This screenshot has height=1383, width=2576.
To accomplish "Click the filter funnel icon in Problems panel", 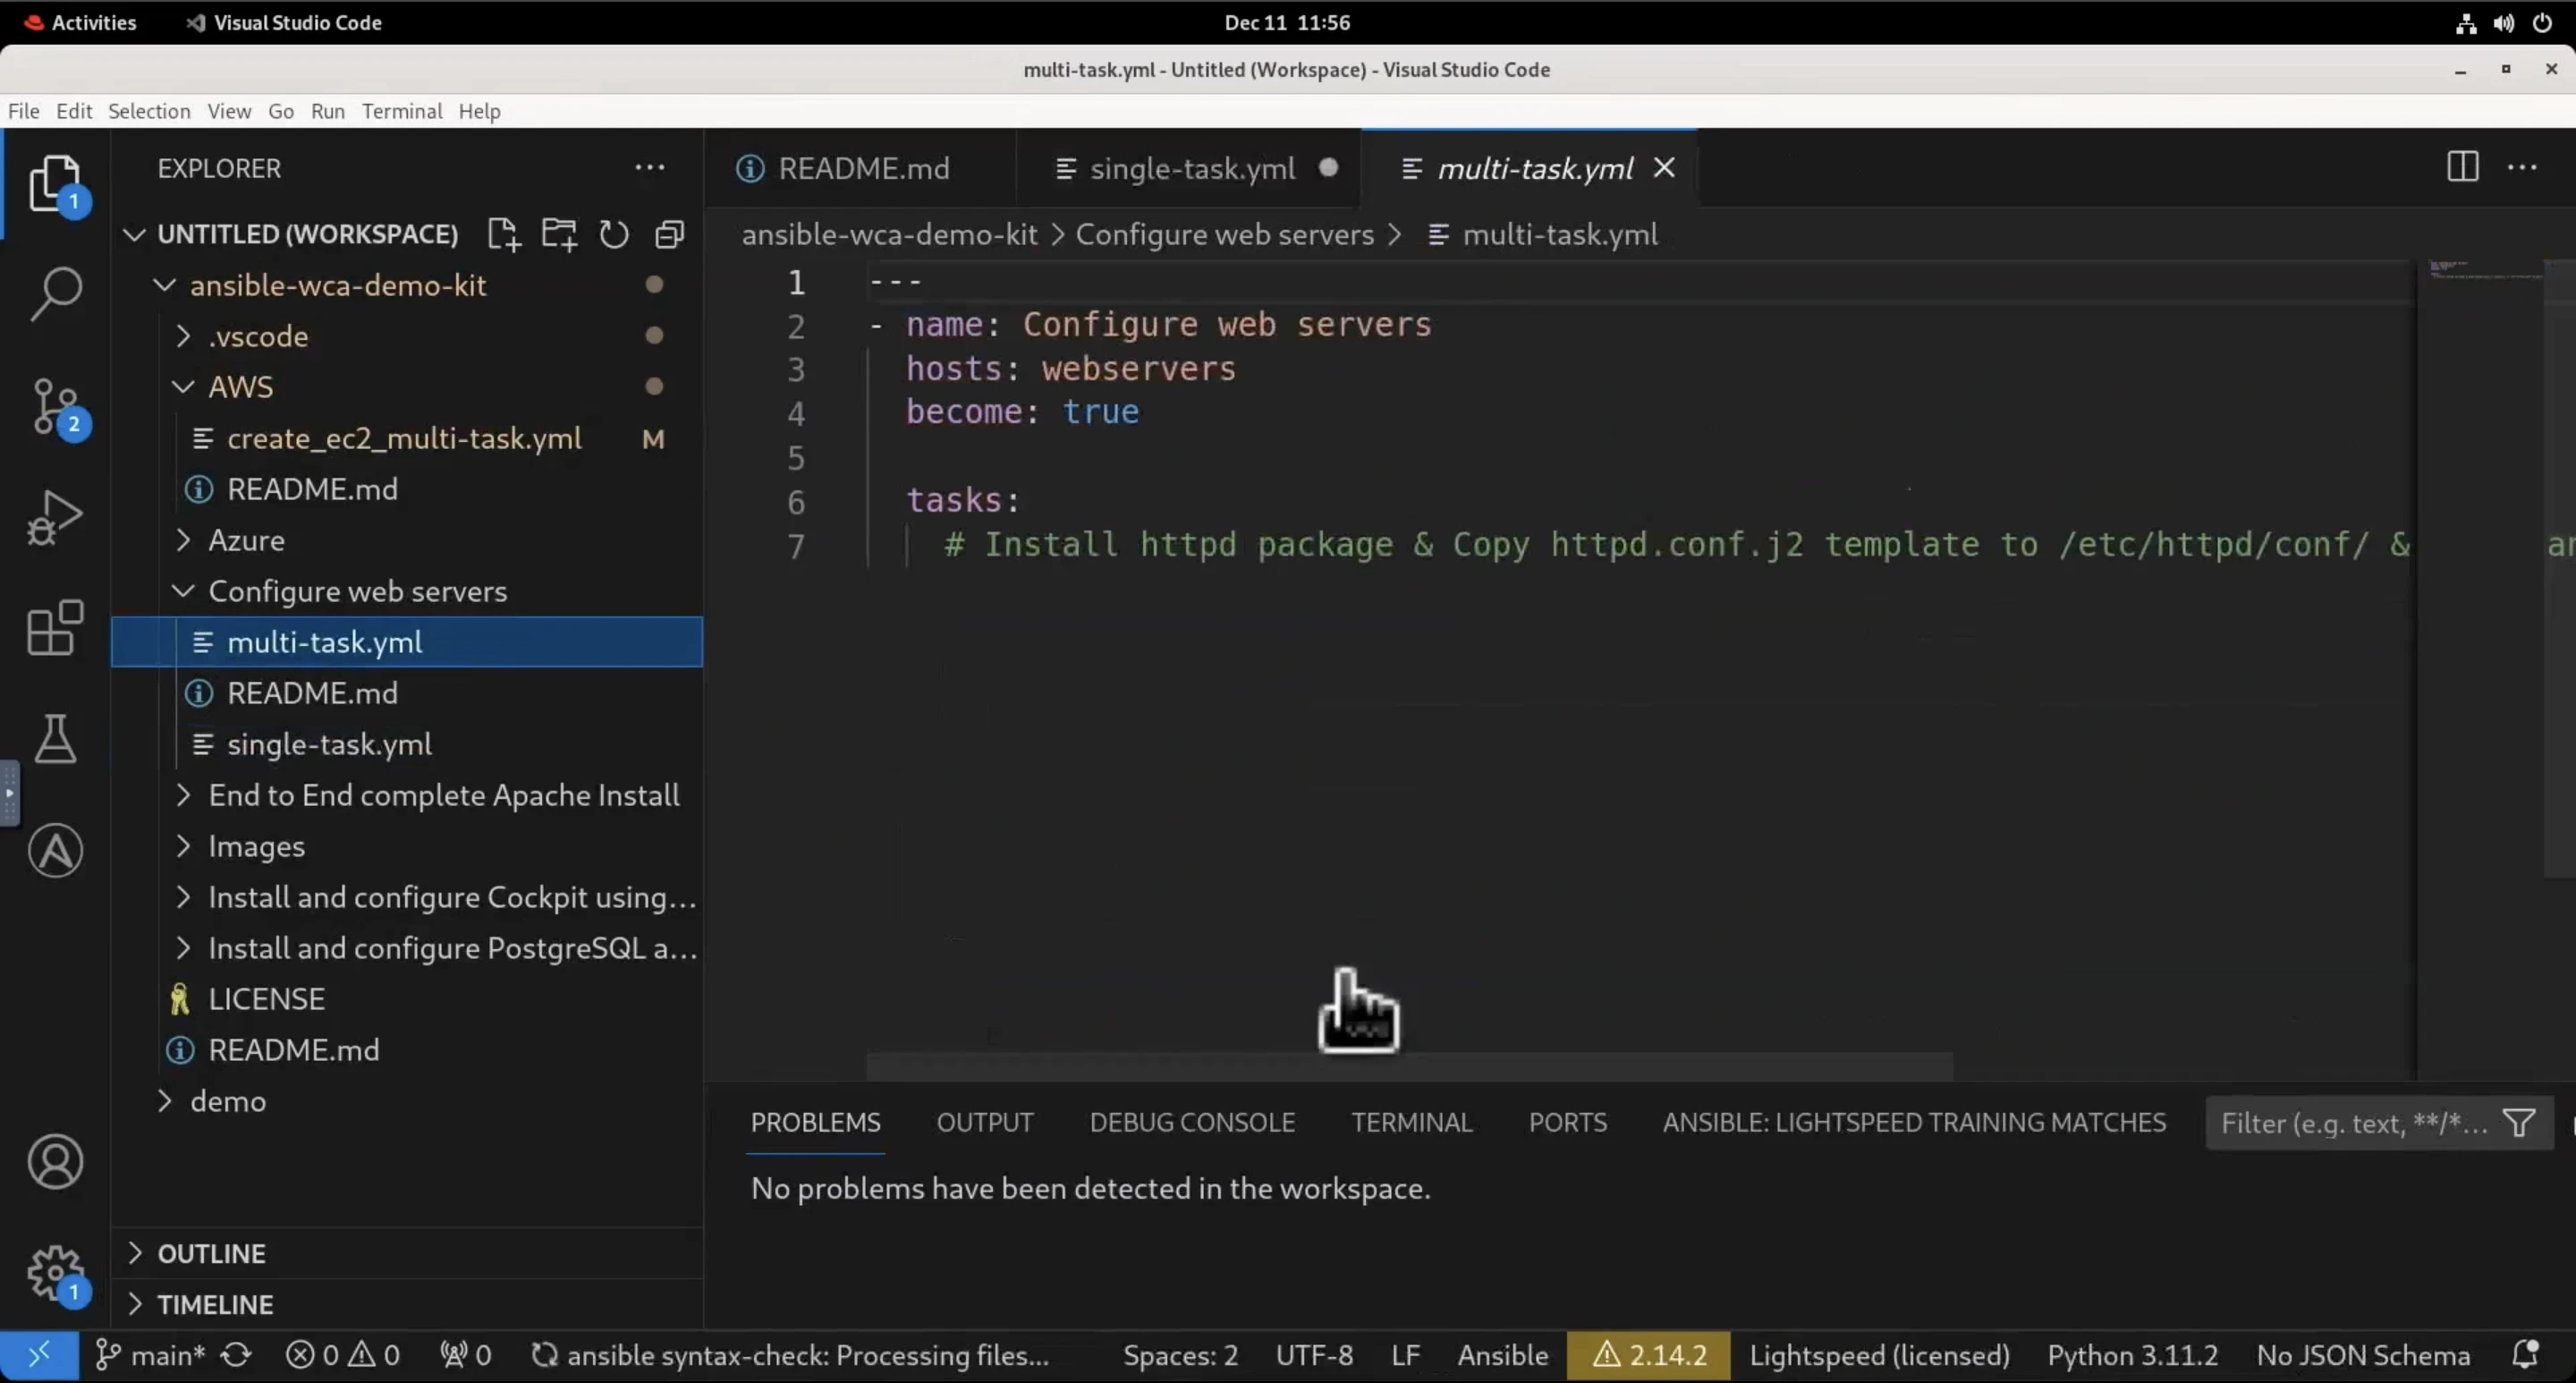I will click(2519, 1123).
